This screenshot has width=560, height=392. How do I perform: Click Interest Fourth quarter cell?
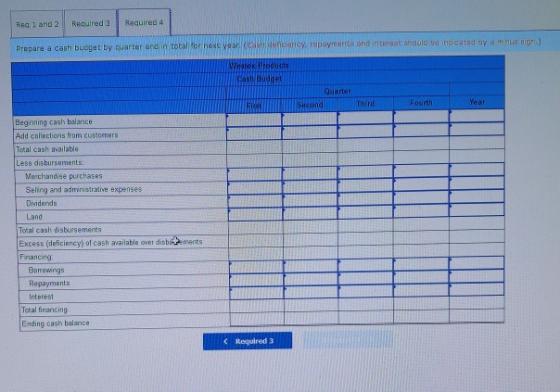[421, 291]
